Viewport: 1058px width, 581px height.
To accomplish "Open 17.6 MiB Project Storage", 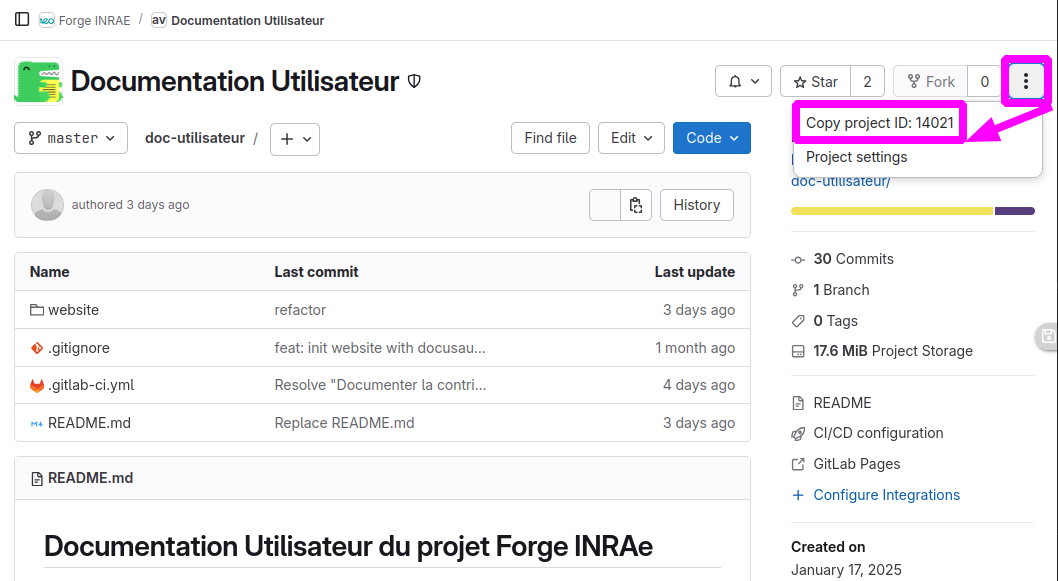I will 893,351.
